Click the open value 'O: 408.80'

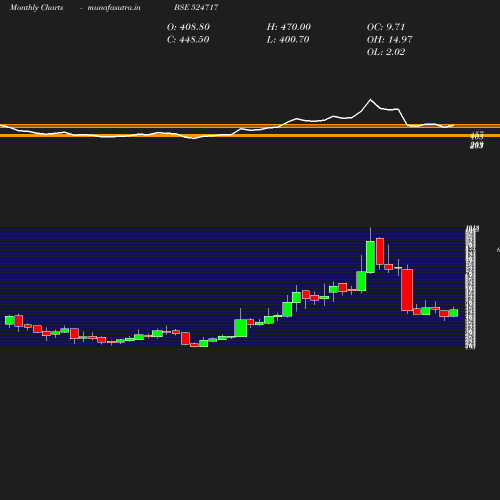tap(188, 27)
